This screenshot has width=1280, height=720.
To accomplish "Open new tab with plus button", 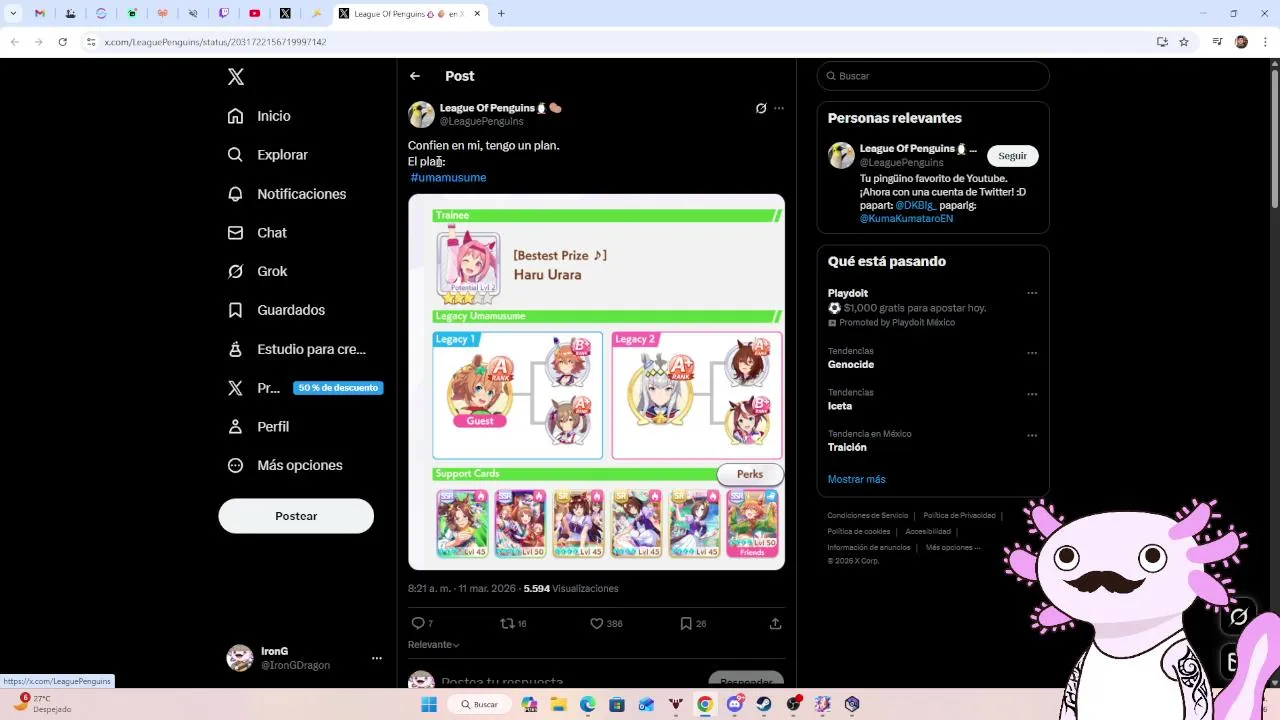I will [501, 14].
